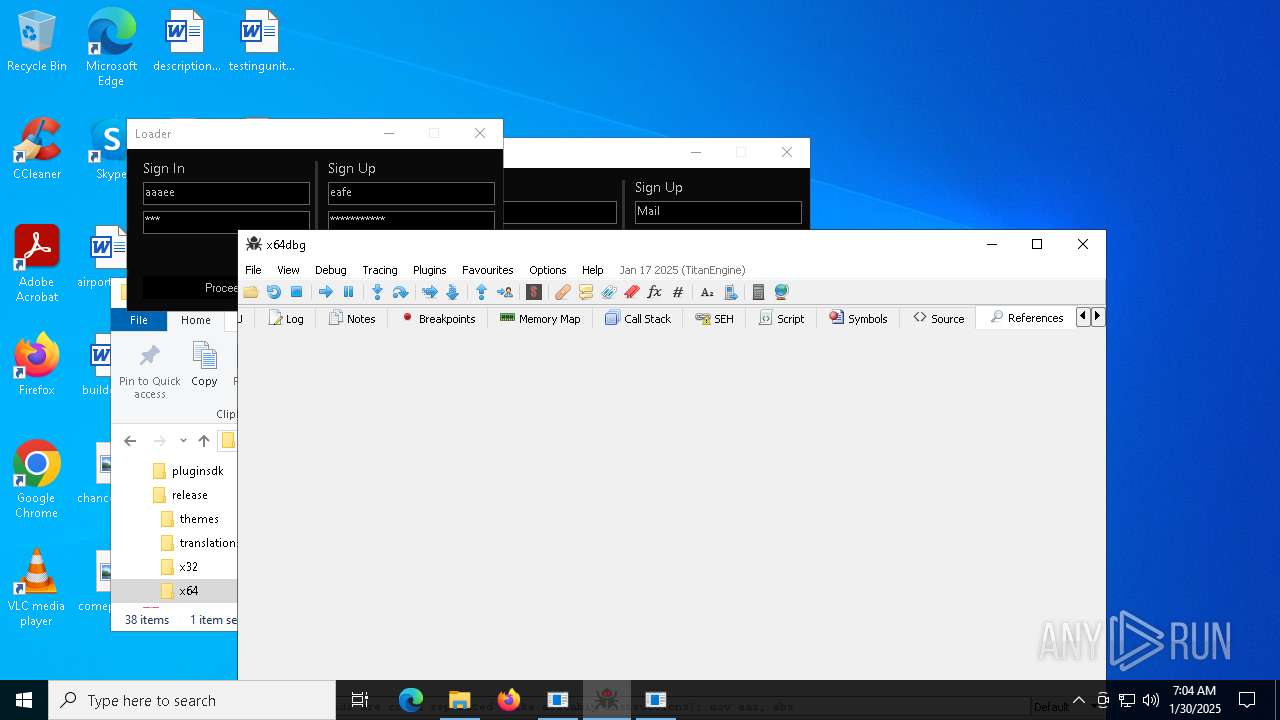Click the Mail field in second Loader window
Viewport: 1280px width, 720px height.
[718, 212]
